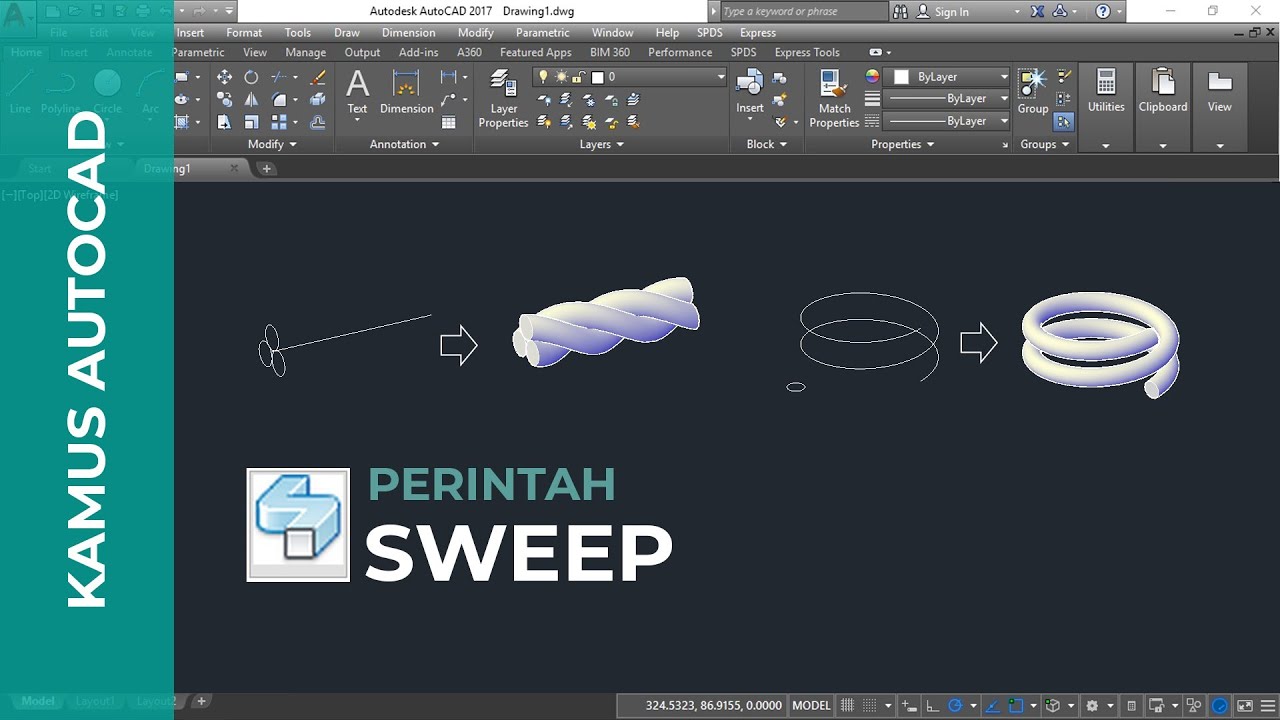Select the Scale tool
The height and width of the screenshot is (720, 1280).
[251, 122]
